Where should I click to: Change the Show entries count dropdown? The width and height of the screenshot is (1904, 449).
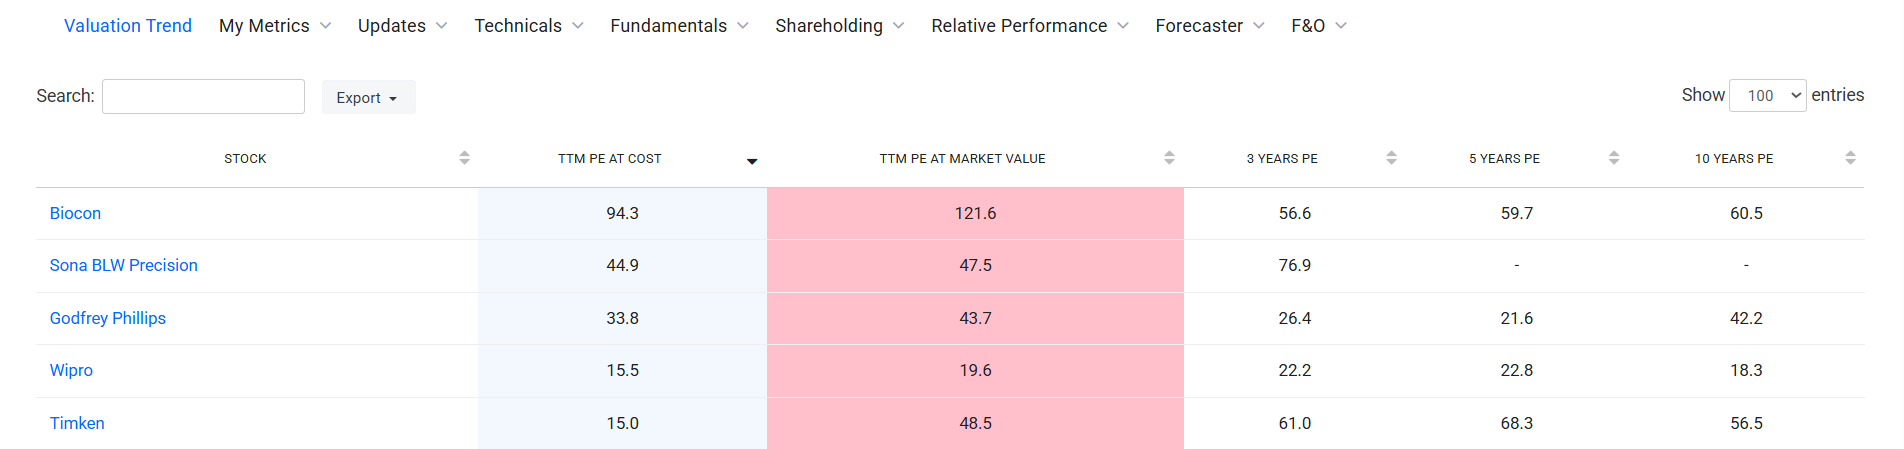point(1767,95)
